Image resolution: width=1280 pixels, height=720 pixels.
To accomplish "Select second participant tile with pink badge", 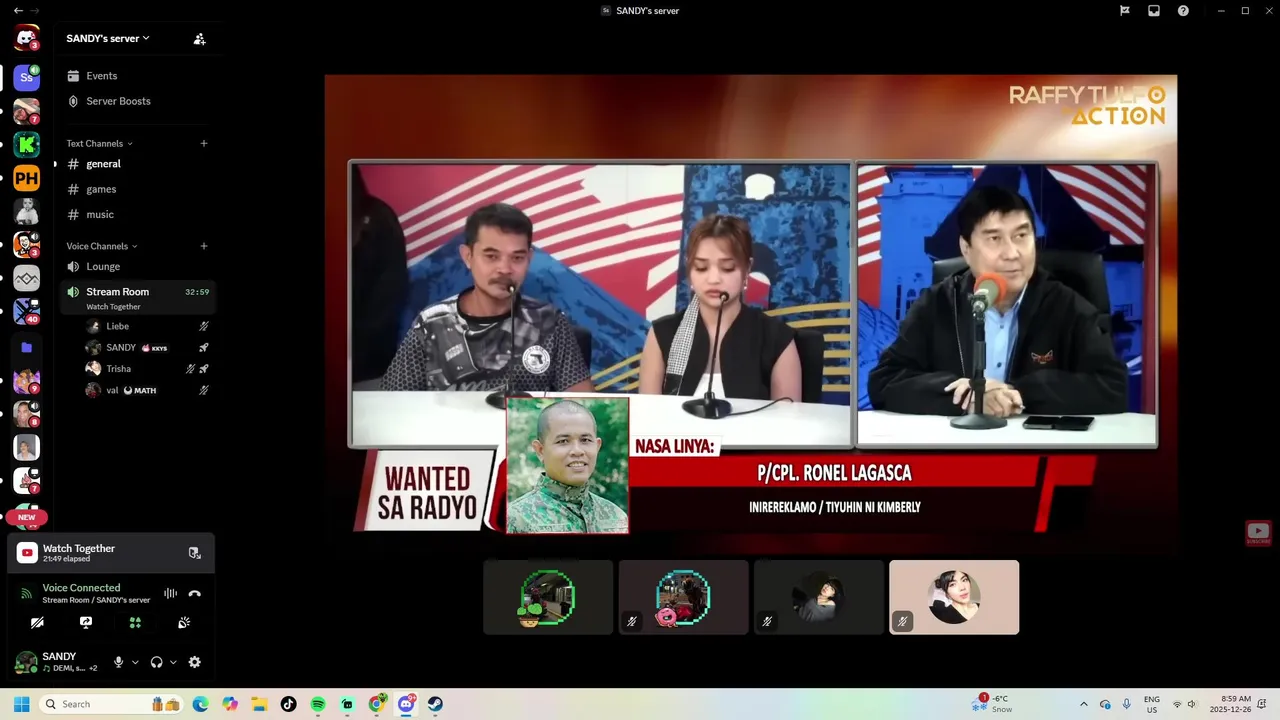I will coord(683,597).
